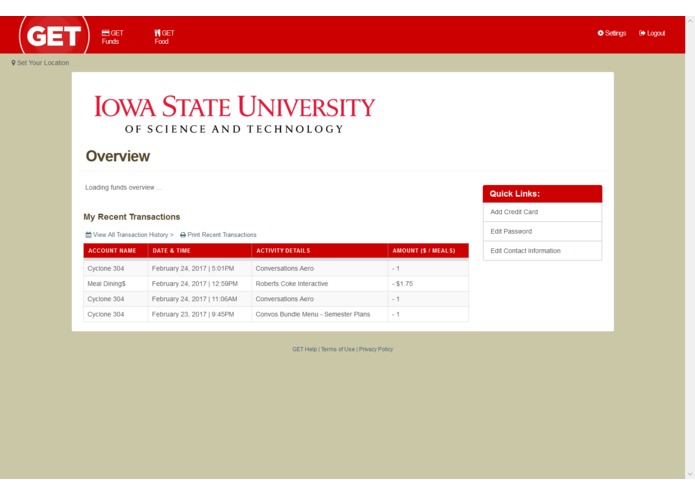The height and width of the screenshot is (494, 695).
Task: Open Add Credit Card quick link
Action: point(542,212)
